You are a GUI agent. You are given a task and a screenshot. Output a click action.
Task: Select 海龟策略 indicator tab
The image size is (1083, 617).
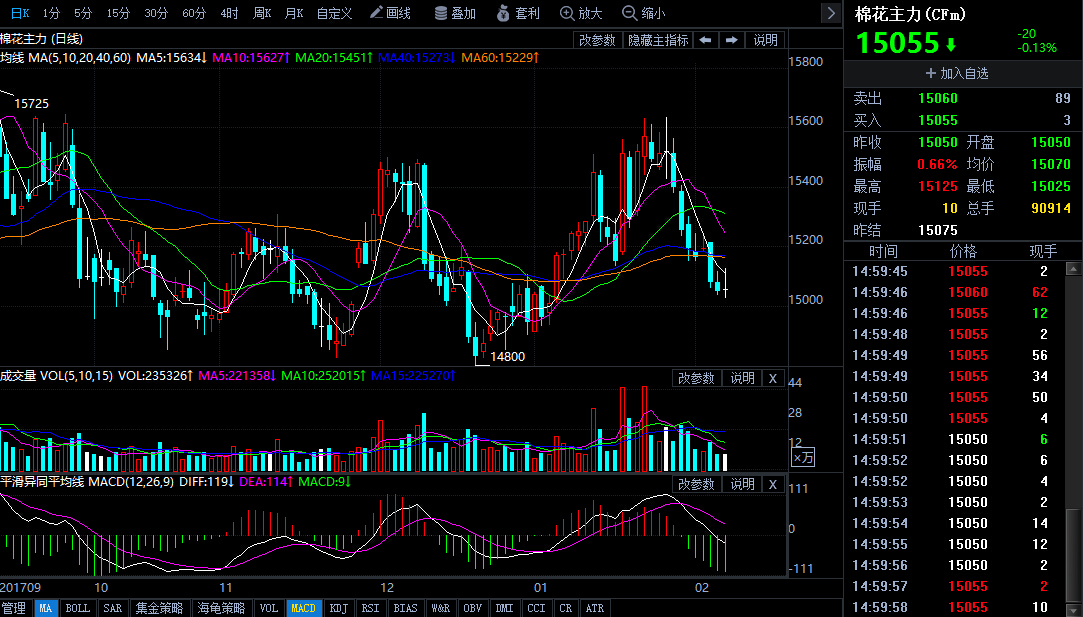tap(221, 608)
